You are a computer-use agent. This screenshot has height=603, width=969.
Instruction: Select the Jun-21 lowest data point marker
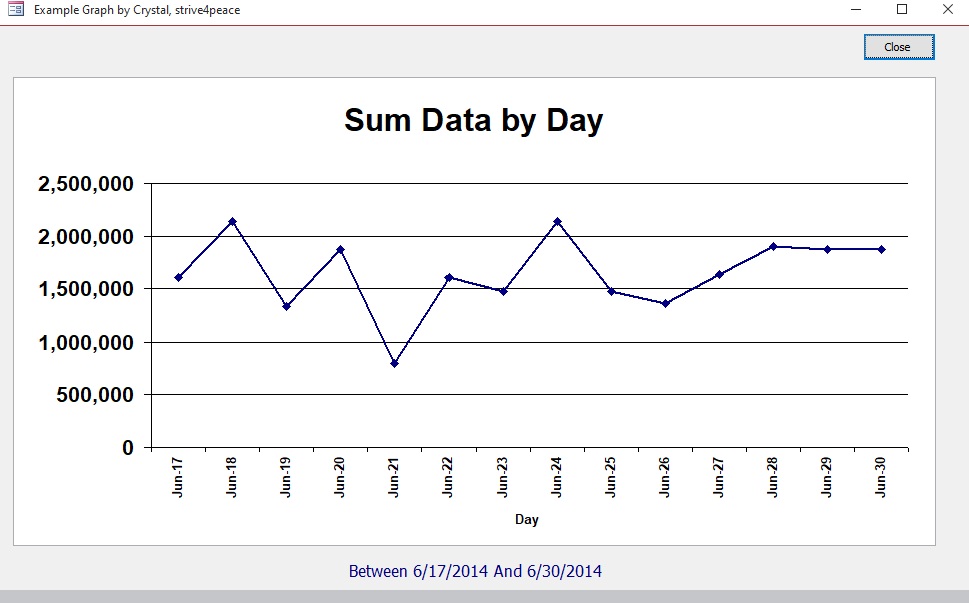[x=395, y=363]
